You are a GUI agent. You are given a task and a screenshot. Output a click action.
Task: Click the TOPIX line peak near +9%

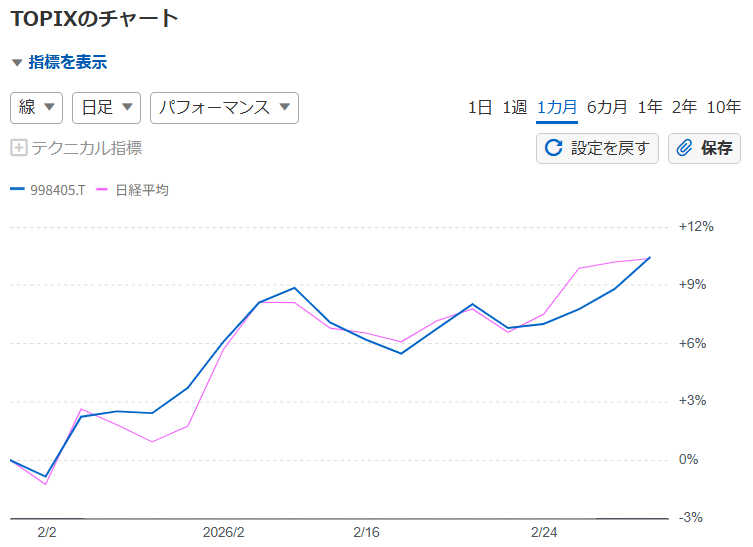[295, 288]
